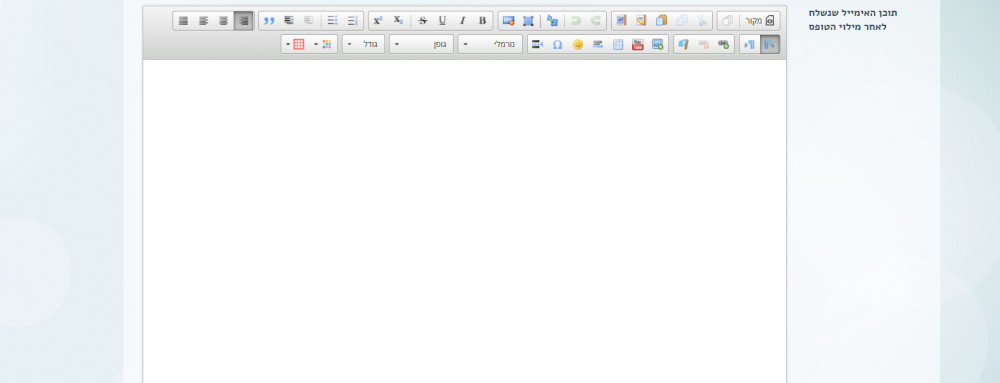Open the multicolor palette text color dropdown
Image resolution: width=1000 pixels, height=383 pixels.
pos(323,45)
